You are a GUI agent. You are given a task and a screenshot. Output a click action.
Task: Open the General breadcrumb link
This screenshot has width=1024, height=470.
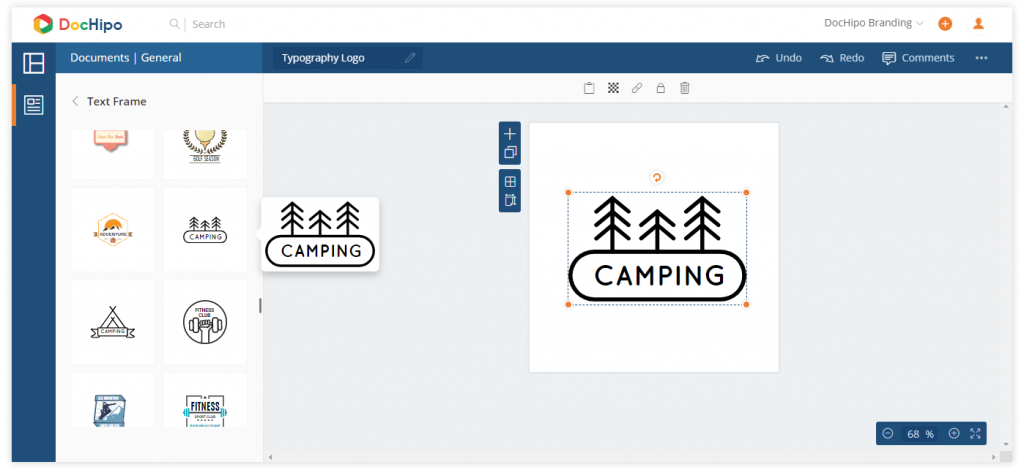click(161, 57)
